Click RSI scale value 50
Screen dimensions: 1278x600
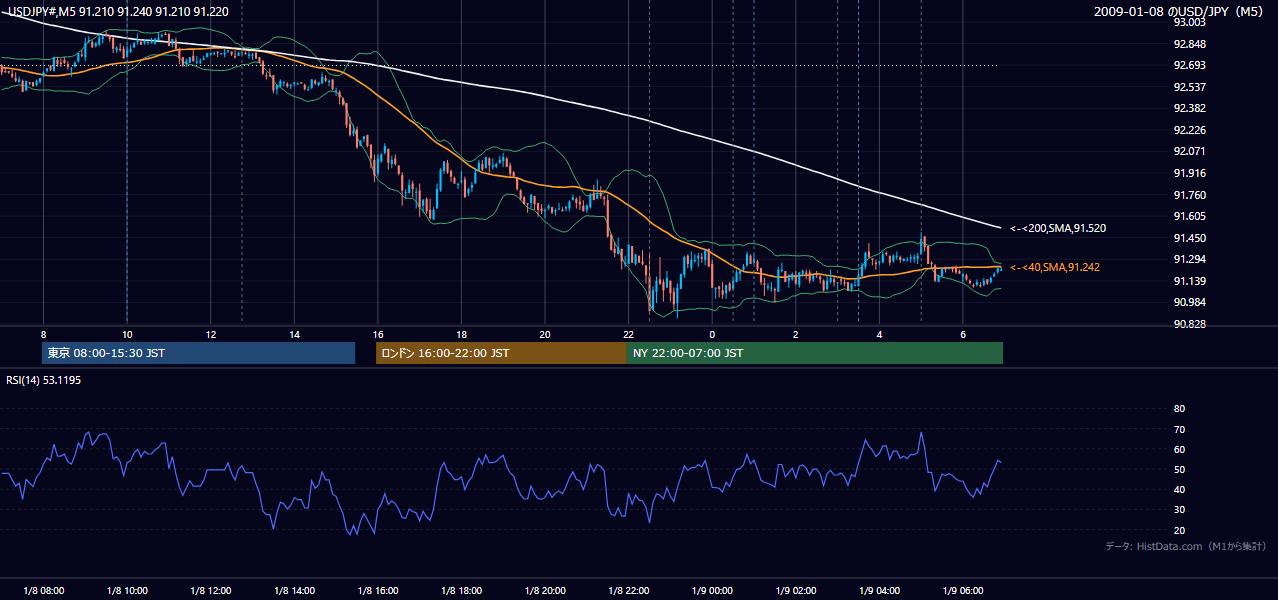(1179, 469)
